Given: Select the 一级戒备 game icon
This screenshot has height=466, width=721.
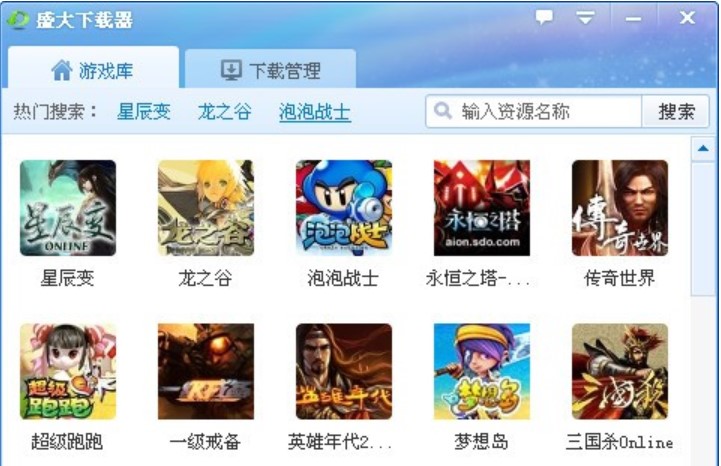Looking at the screenshot, I should (206, 371).
